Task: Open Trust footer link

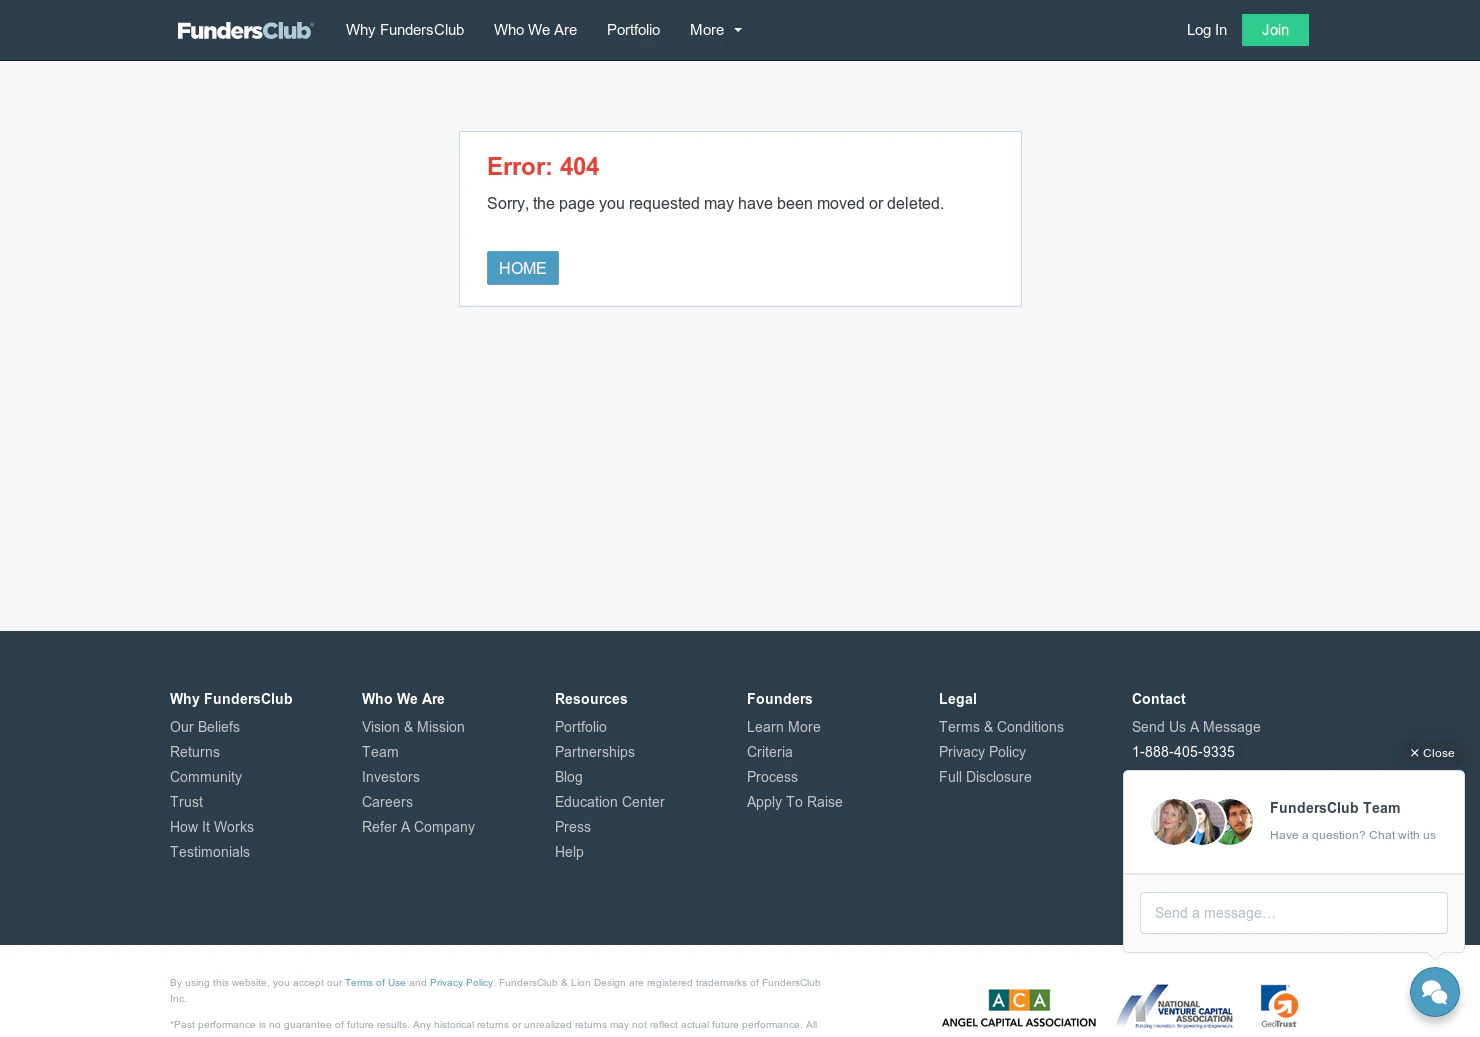Action: 186,802
